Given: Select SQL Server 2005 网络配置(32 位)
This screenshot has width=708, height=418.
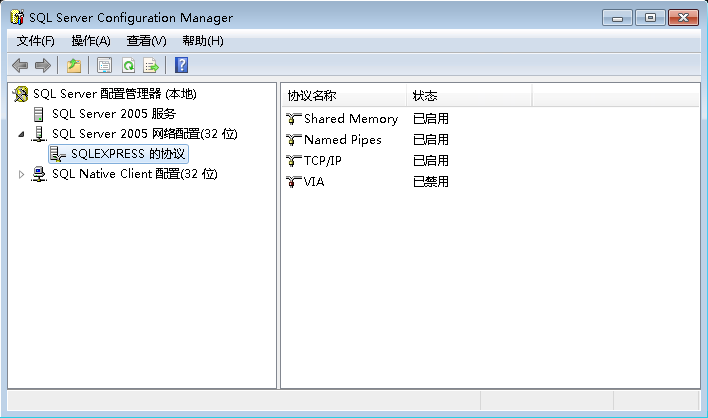Looking at the screenshot, I should click(x=144, y=134).
